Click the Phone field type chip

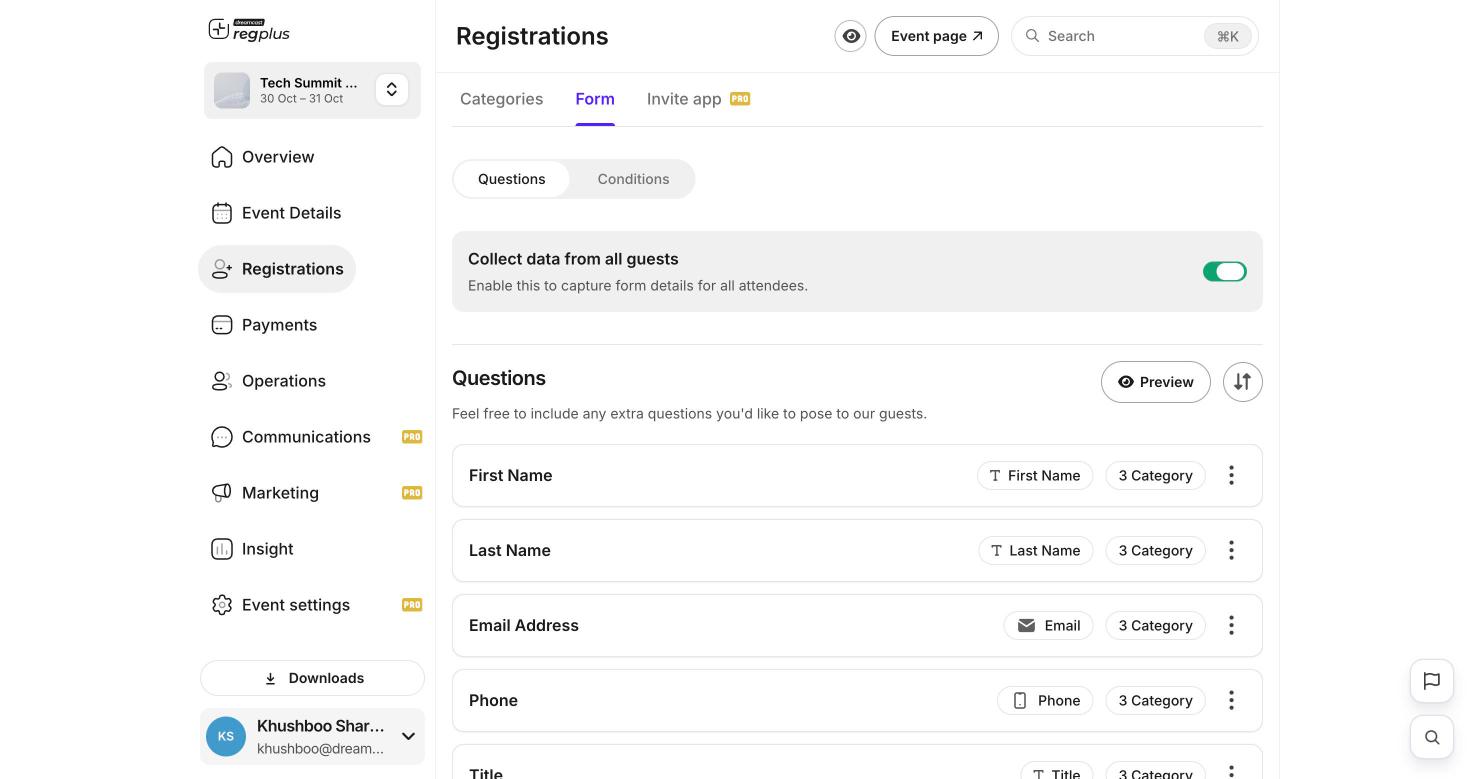[1045, 701]
